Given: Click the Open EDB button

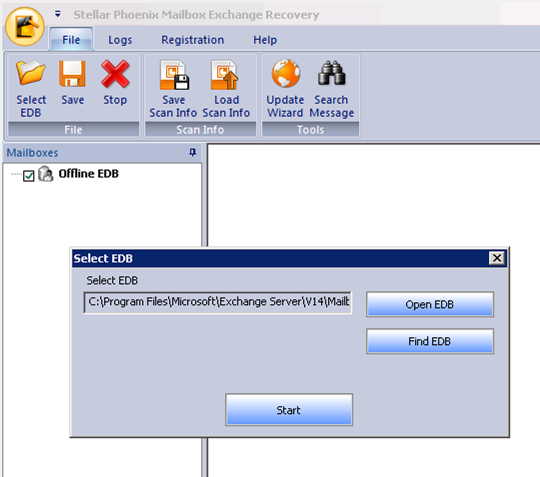Looking at the screenshot, I should tap(430, 304).
